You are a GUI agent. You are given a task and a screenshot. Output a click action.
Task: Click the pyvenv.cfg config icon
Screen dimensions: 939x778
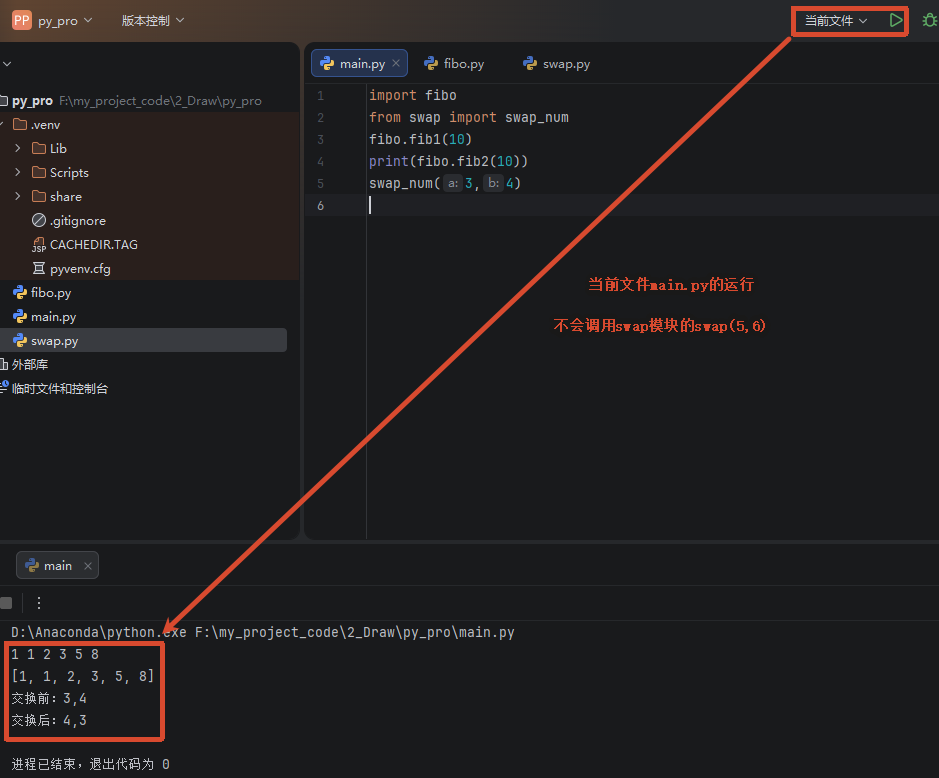pos(39,268)
